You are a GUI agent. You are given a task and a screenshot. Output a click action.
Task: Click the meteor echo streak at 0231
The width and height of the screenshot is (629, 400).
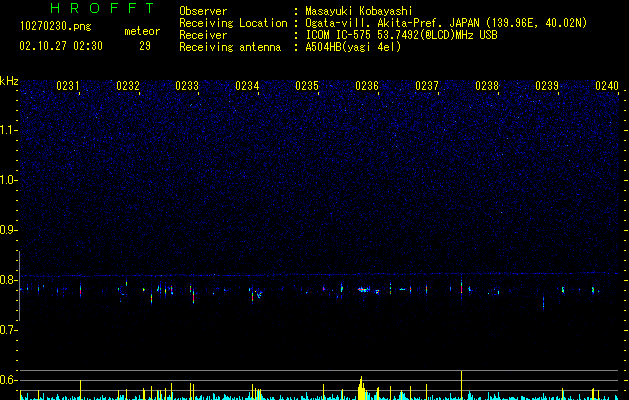[81, 290]
